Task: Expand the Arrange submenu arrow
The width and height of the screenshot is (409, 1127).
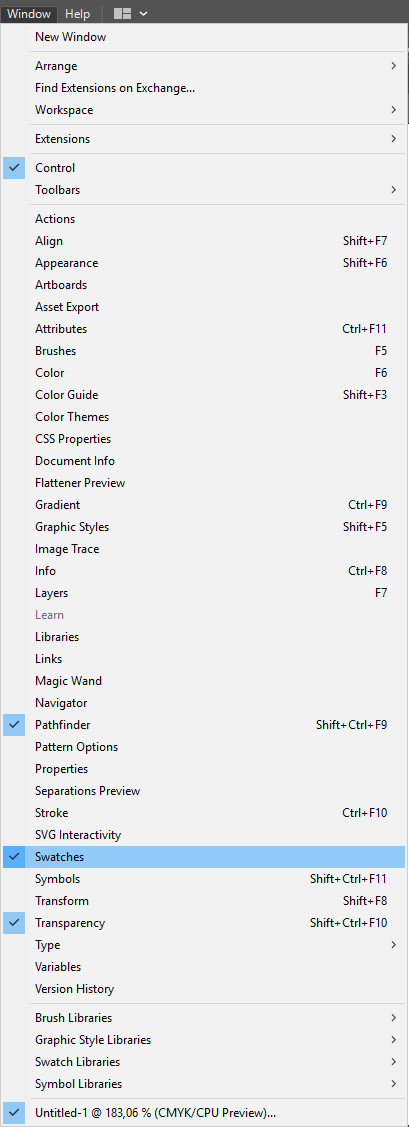Action: (393, 66)
